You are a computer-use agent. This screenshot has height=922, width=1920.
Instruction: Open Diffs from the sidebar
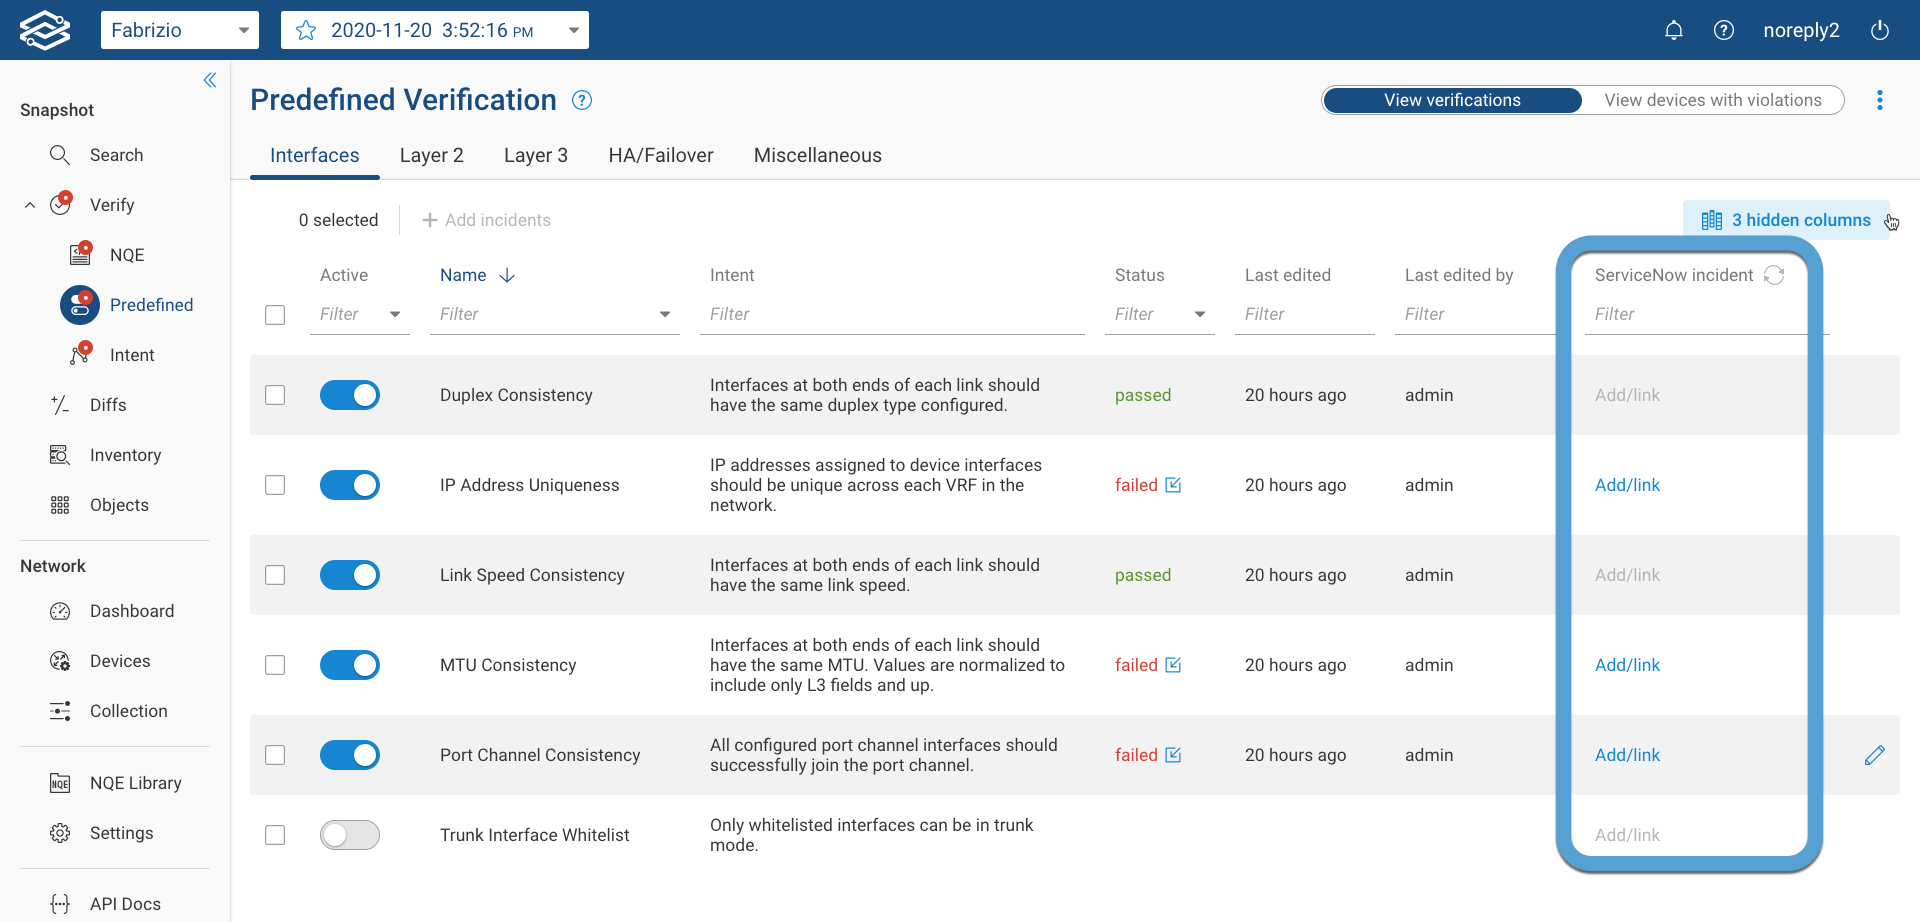[x=108, y=404]
